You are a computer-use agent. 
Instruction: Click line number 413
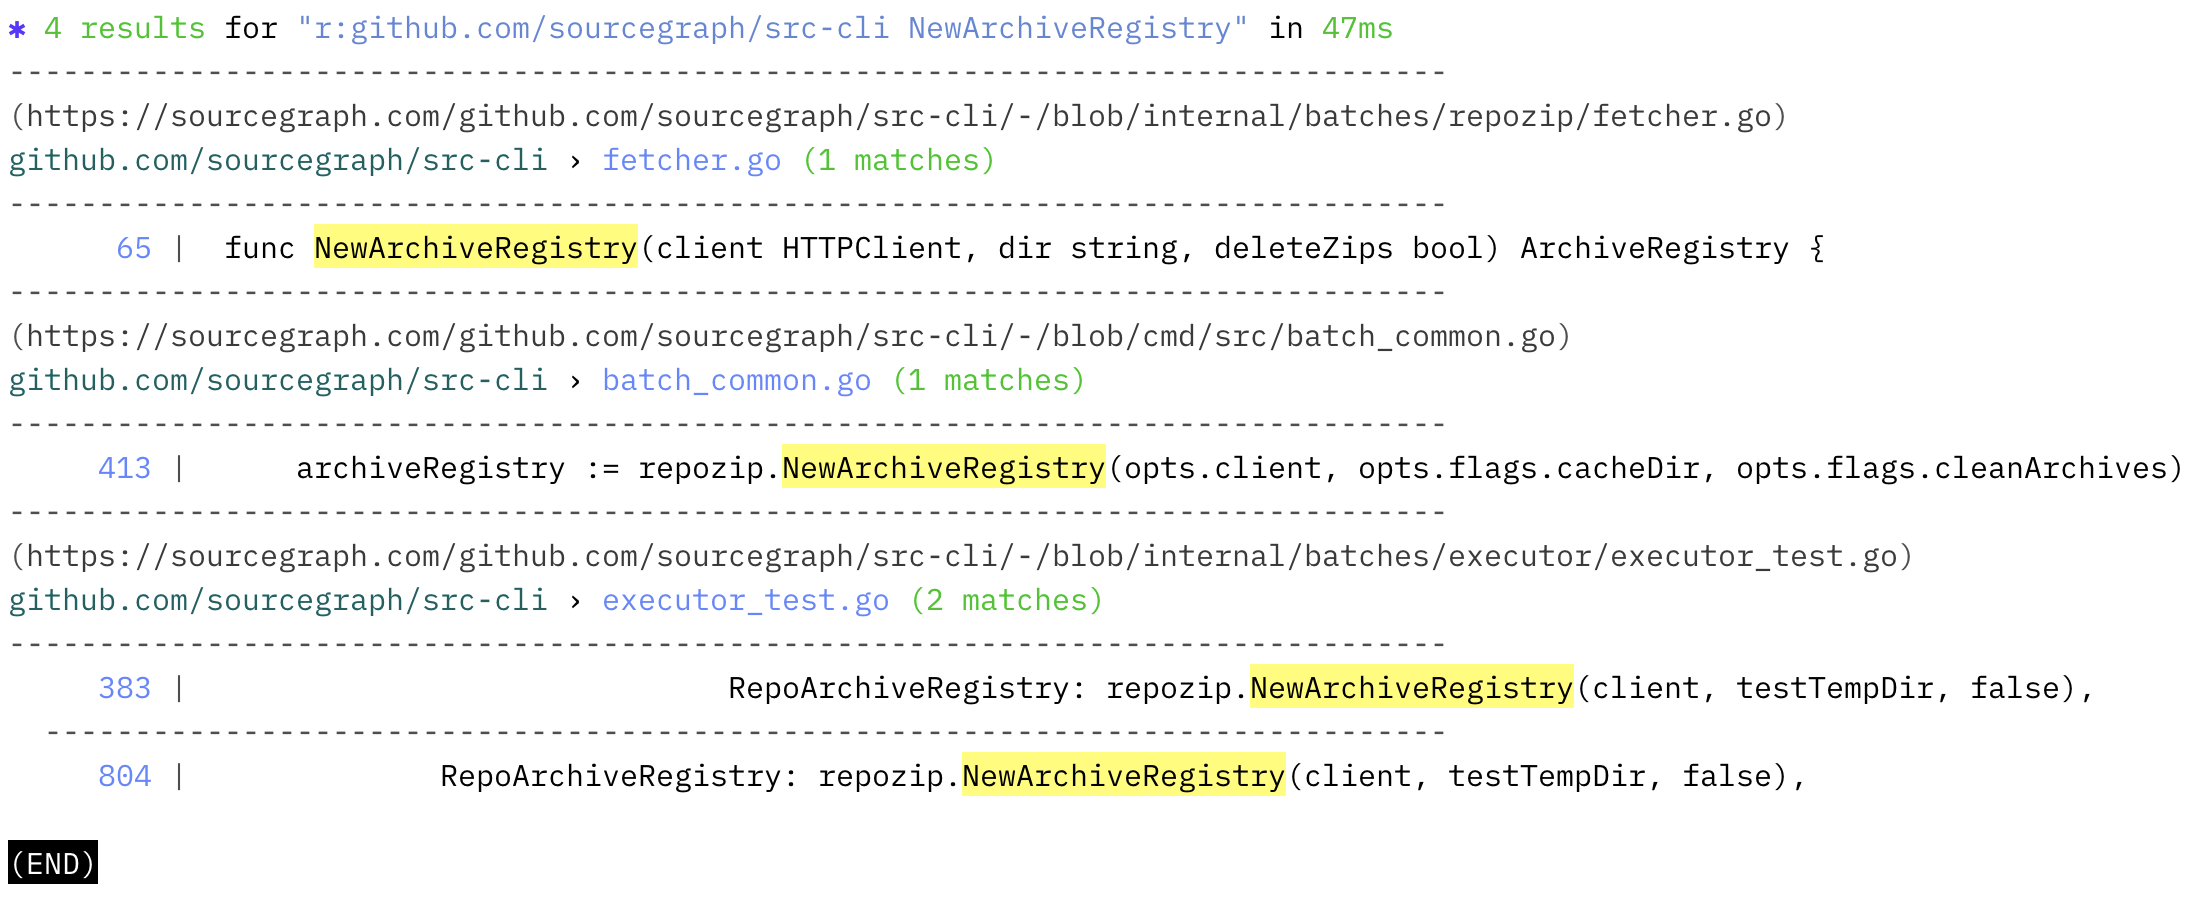[x=125, y=468]
